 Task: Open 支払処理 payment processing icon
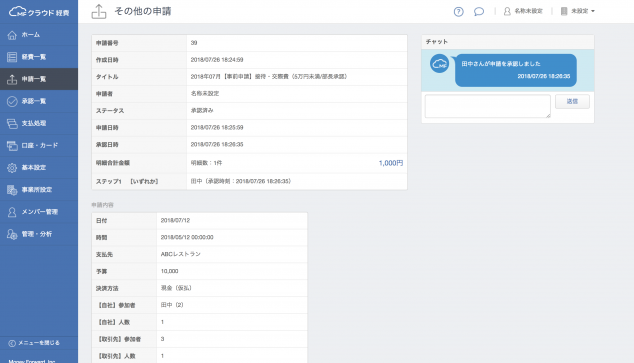click(12, 123)
